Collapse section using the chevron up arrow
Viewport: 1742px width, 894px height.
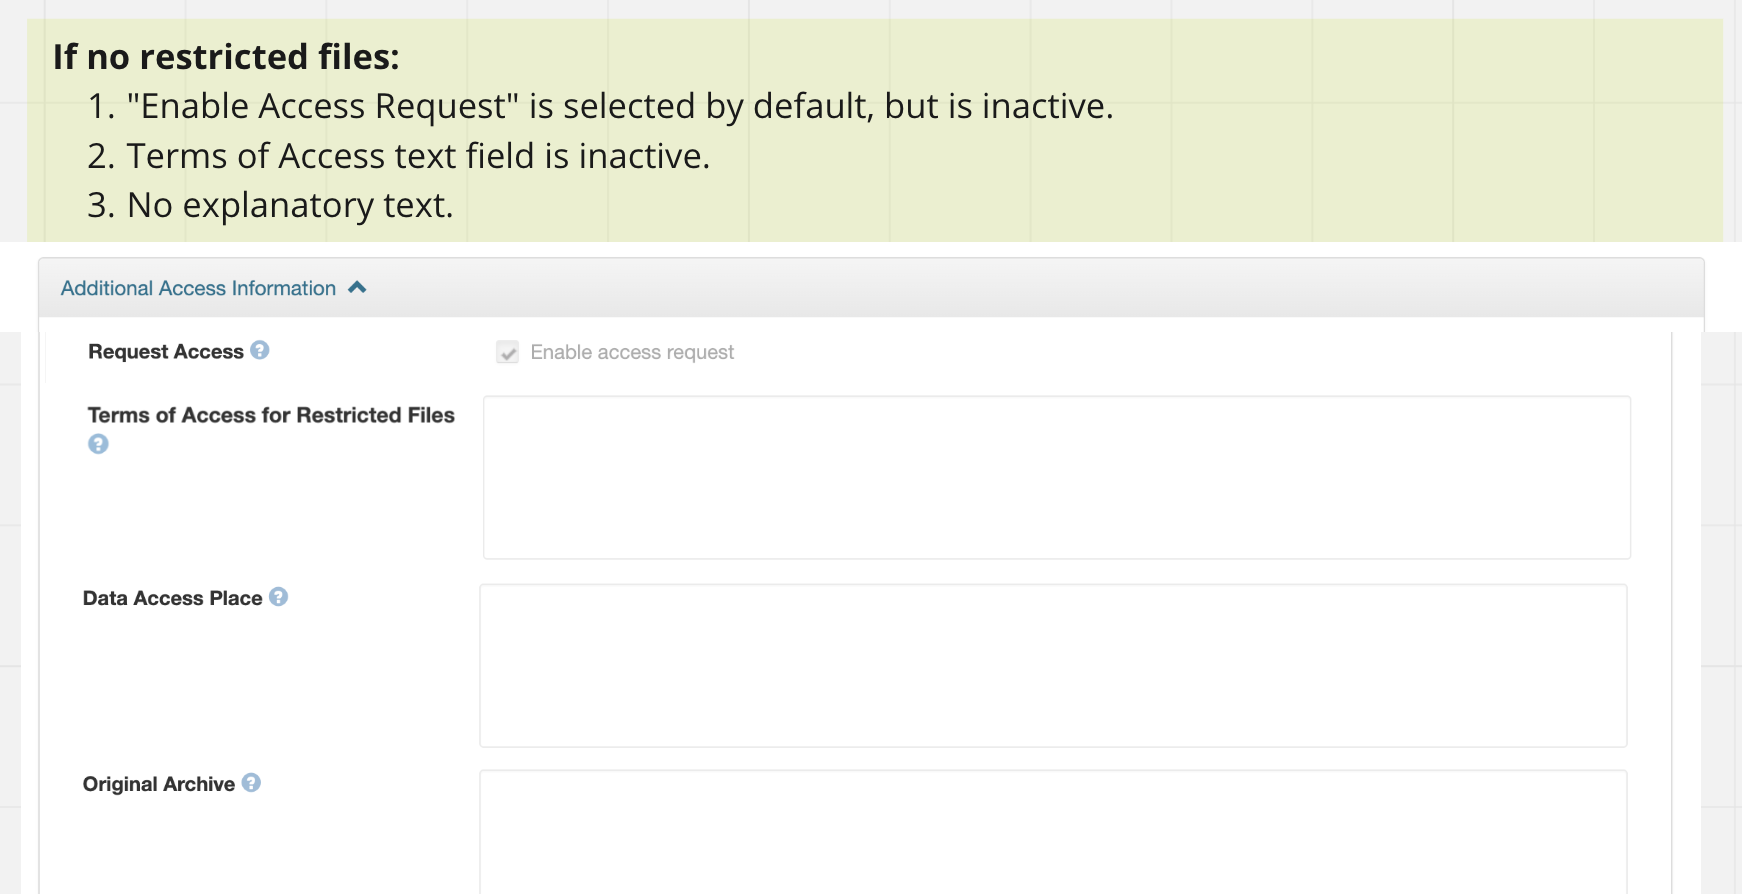(x=357, y=288)
